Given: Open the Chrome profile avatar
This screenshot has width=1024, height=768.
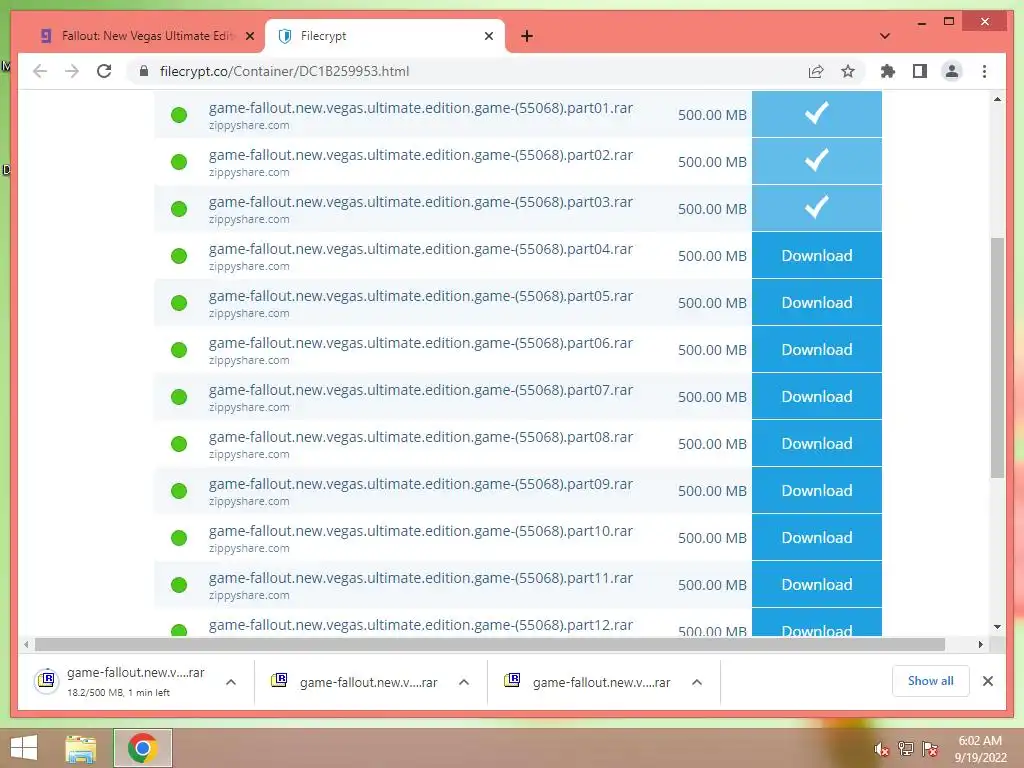Looking at the screenshot, I should coord(952,71).
